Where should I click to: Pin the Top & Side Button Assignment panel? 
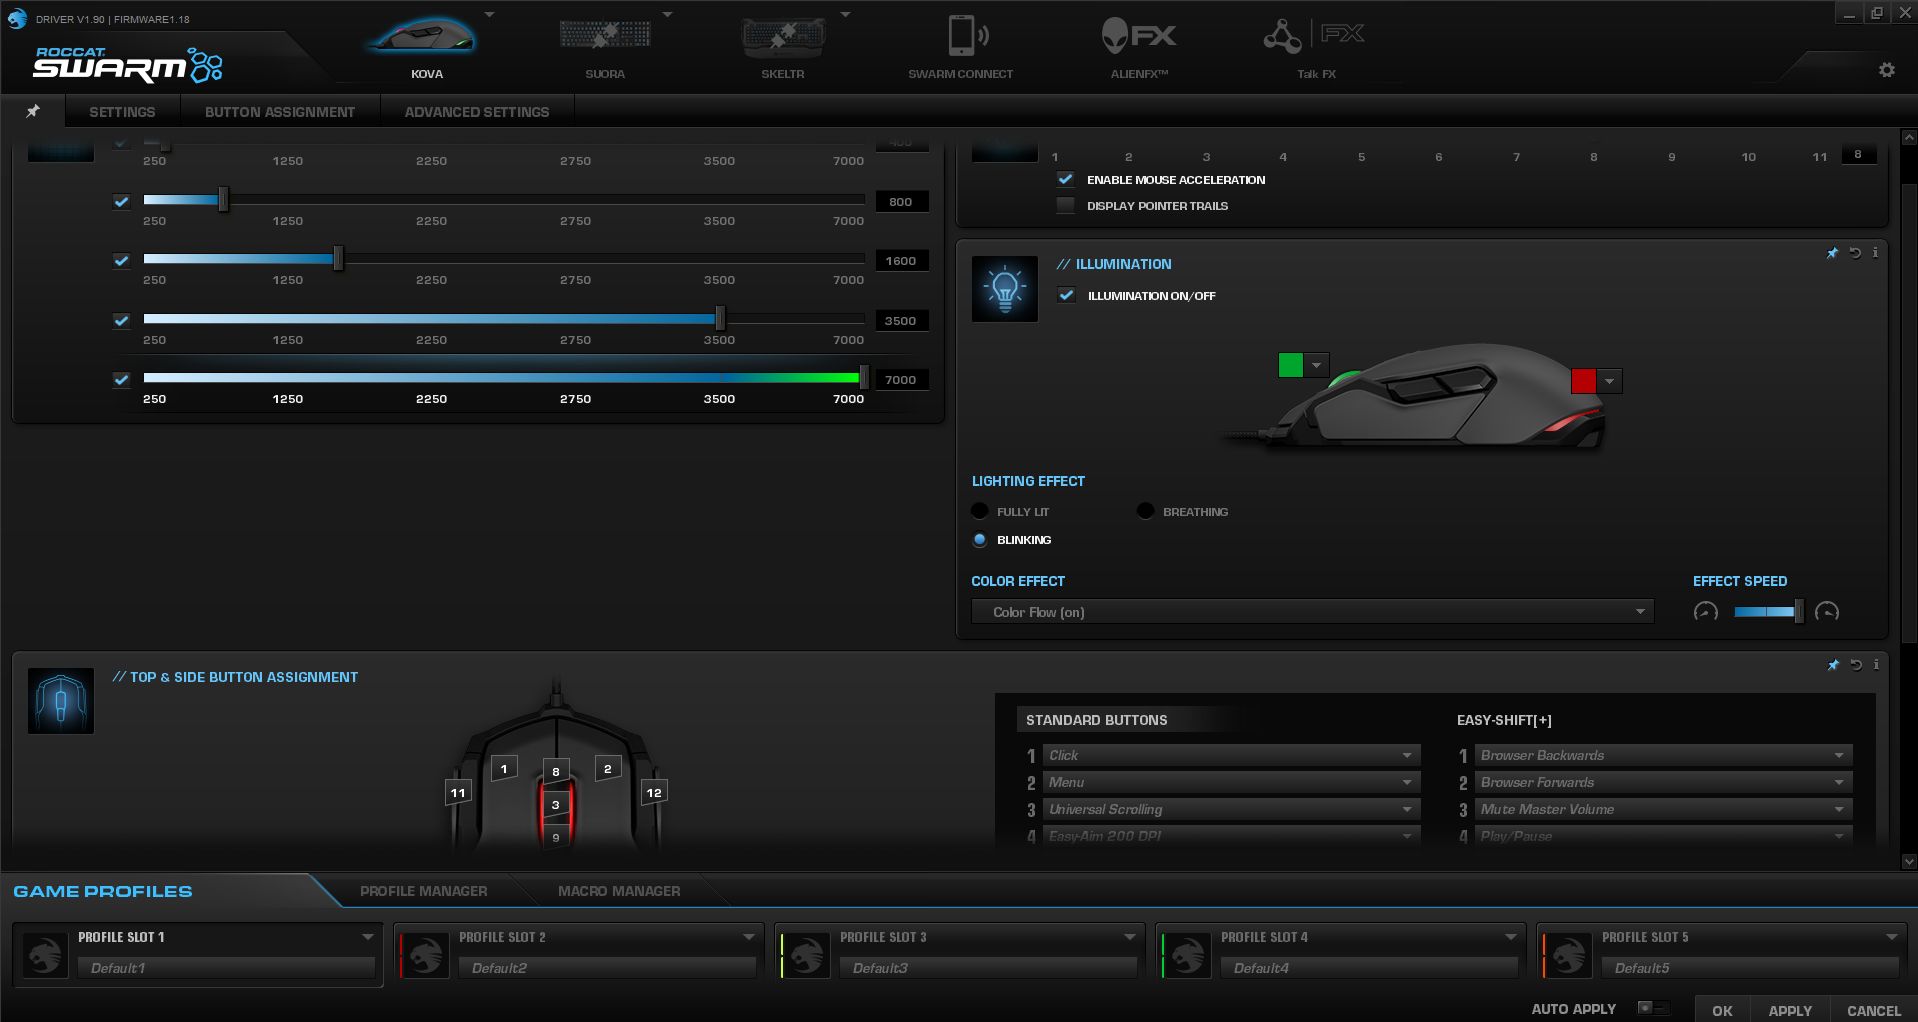coord(1833,665)
